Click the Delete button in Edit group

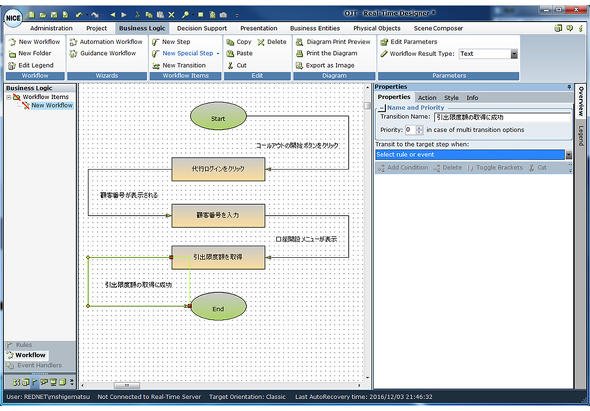click(x=272, y=42)
